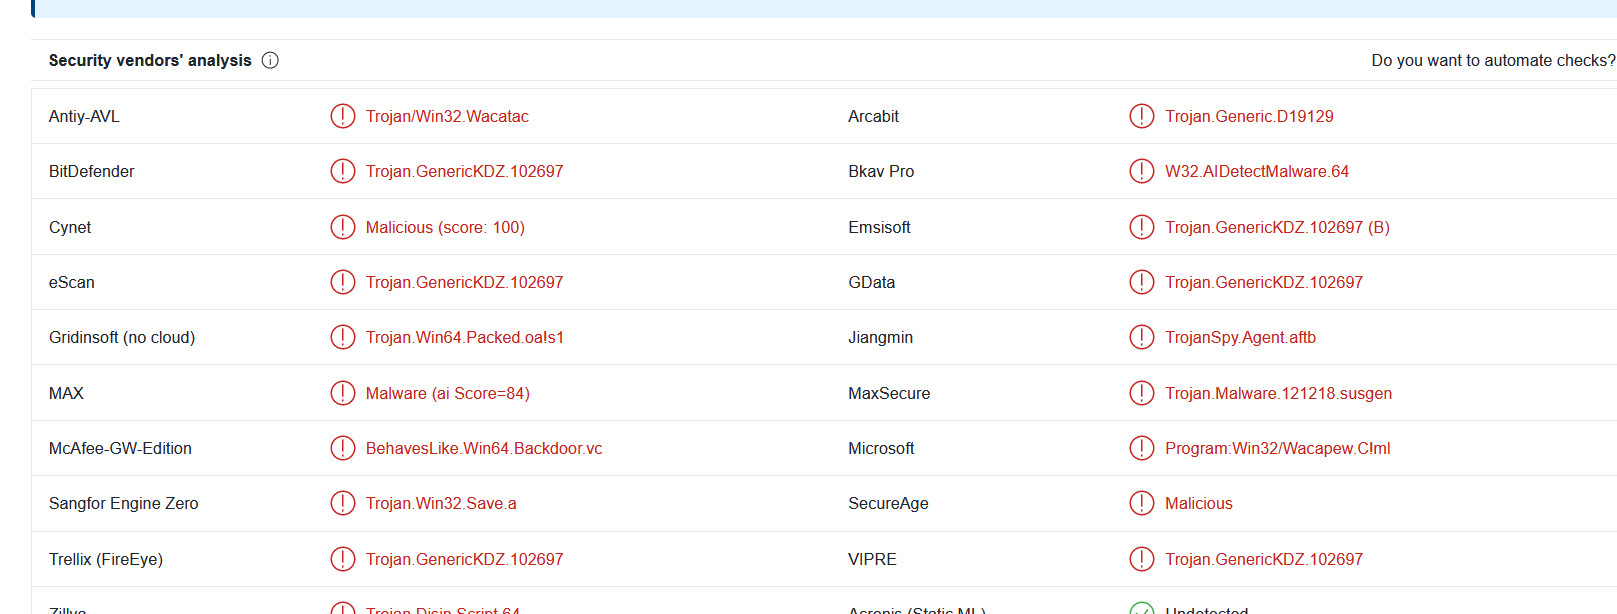Click the alert icon for Emsisoft result
Screen dimensions: 1617x614
pos(1142,227)
